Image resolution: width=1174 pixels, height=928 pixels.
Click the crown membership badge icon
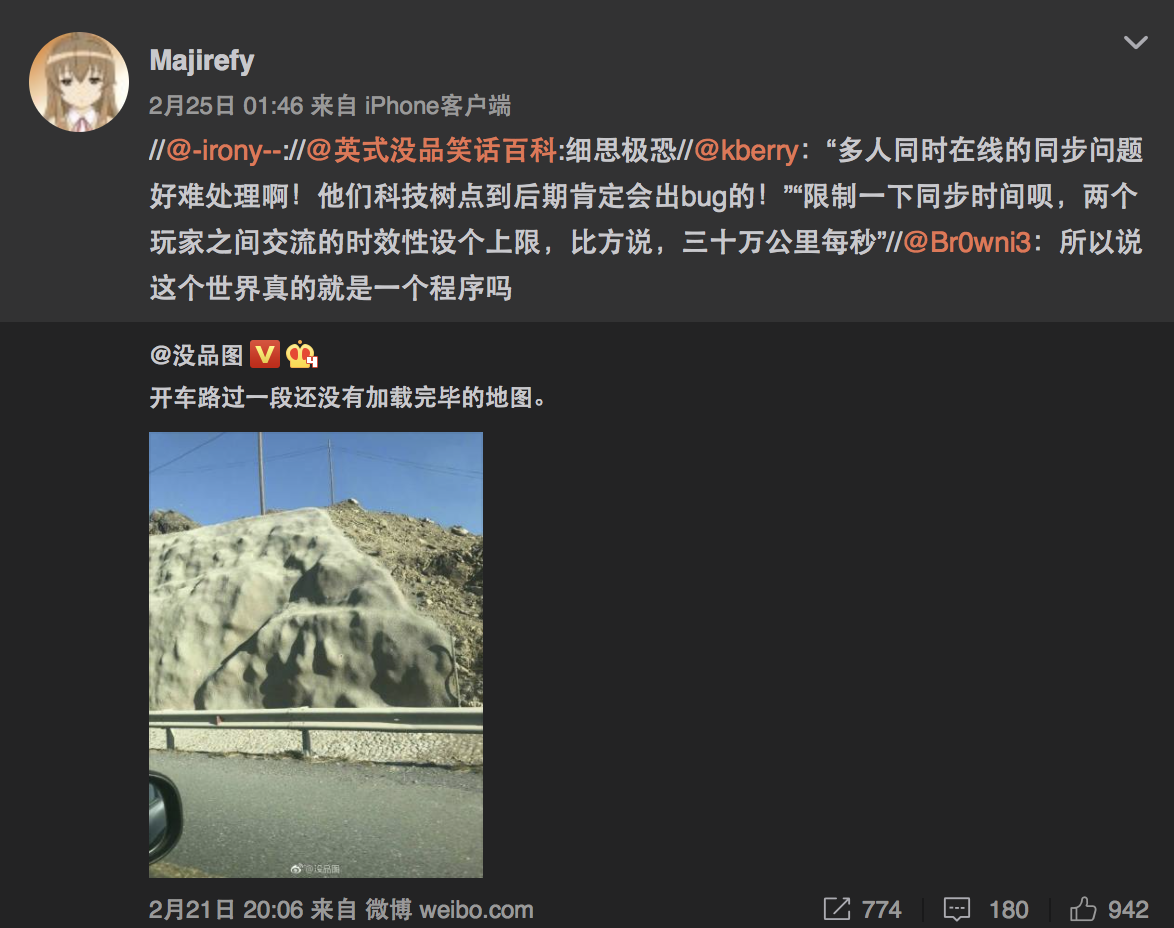tap(302, 354)
